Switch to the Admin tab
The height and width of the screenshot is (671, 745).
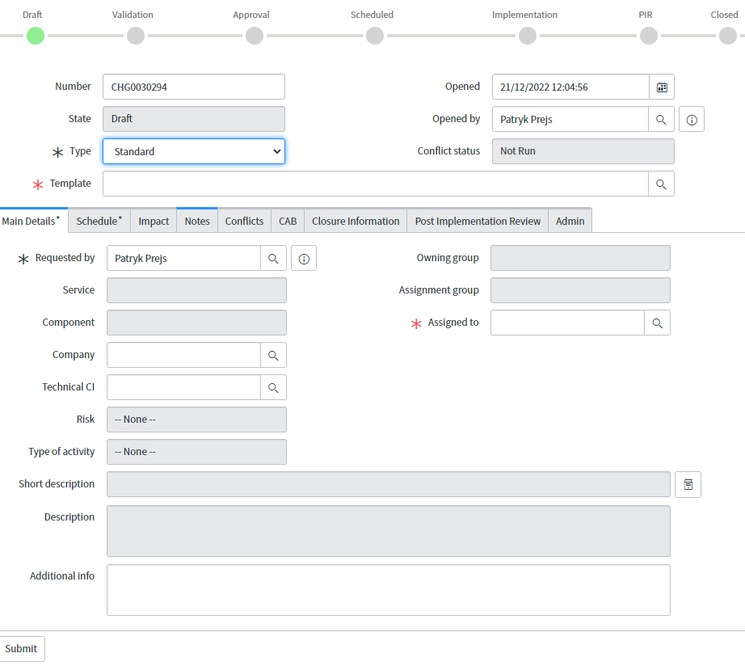(570, 221)
